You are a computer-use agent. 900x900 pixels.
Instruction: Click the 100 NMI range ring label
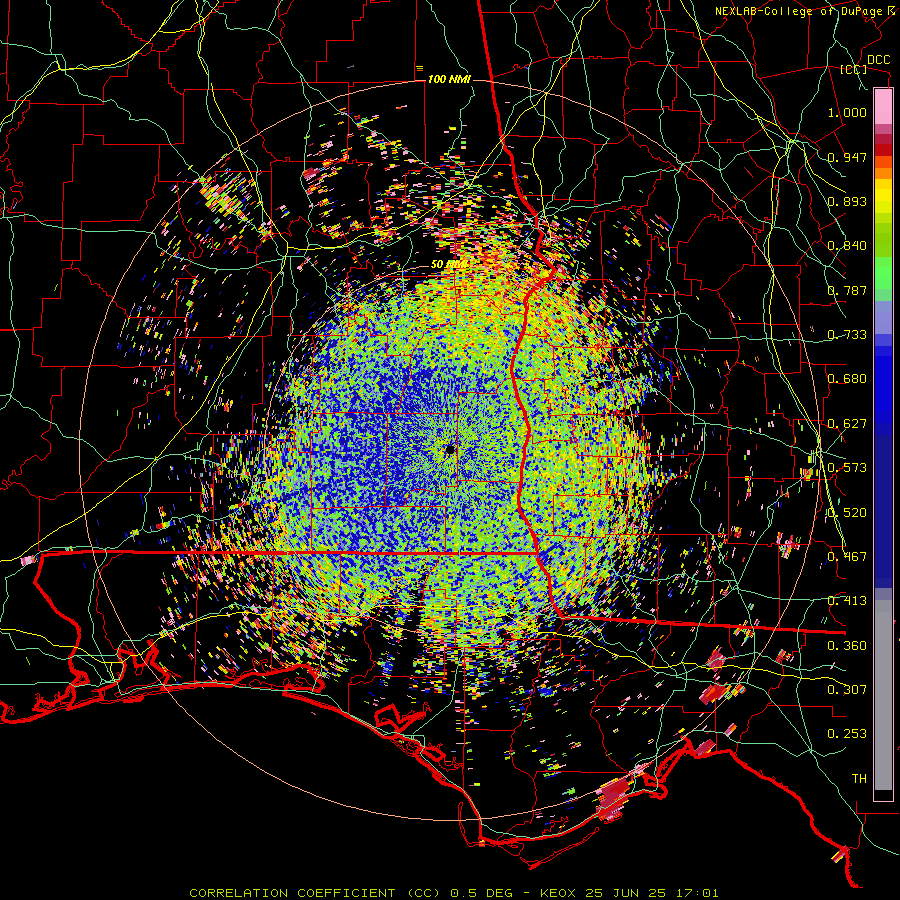coord(449,79)
